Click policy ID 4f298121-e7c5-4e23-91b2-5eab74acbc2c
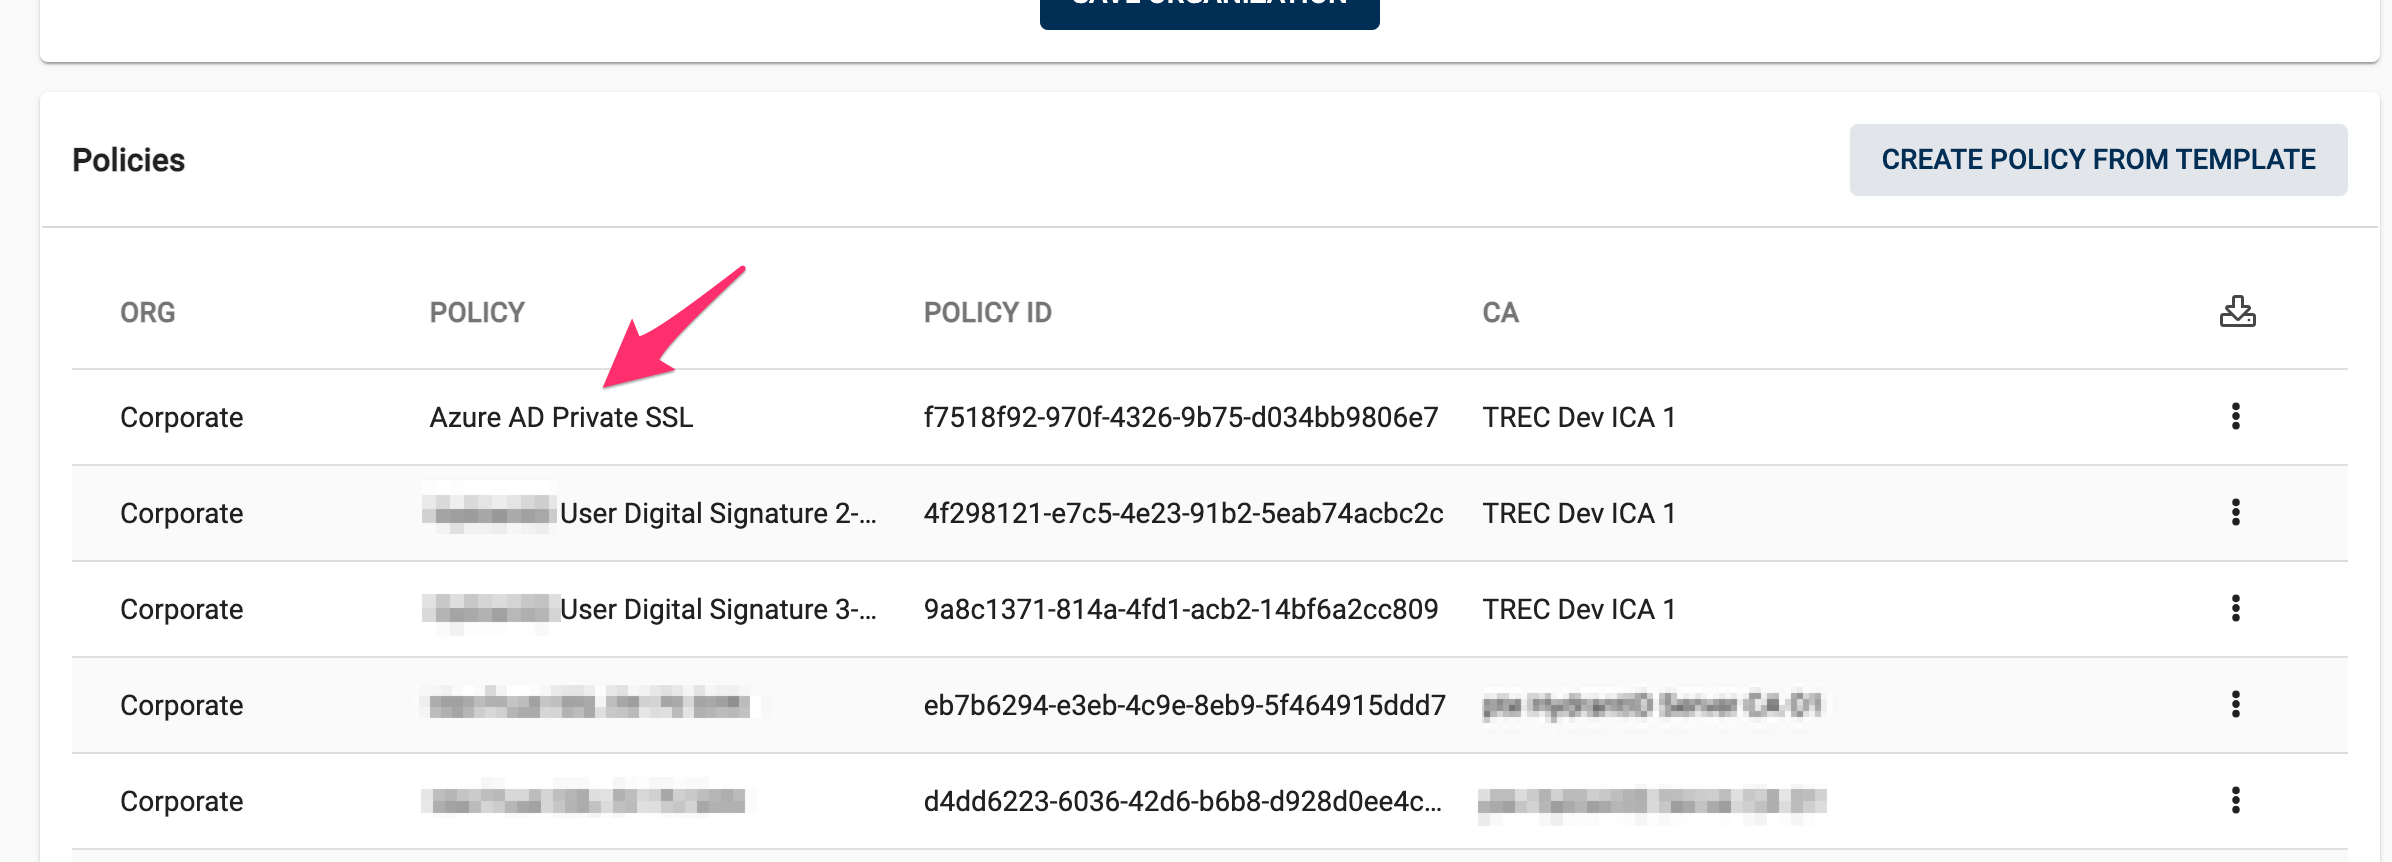 click(1183, 513)
